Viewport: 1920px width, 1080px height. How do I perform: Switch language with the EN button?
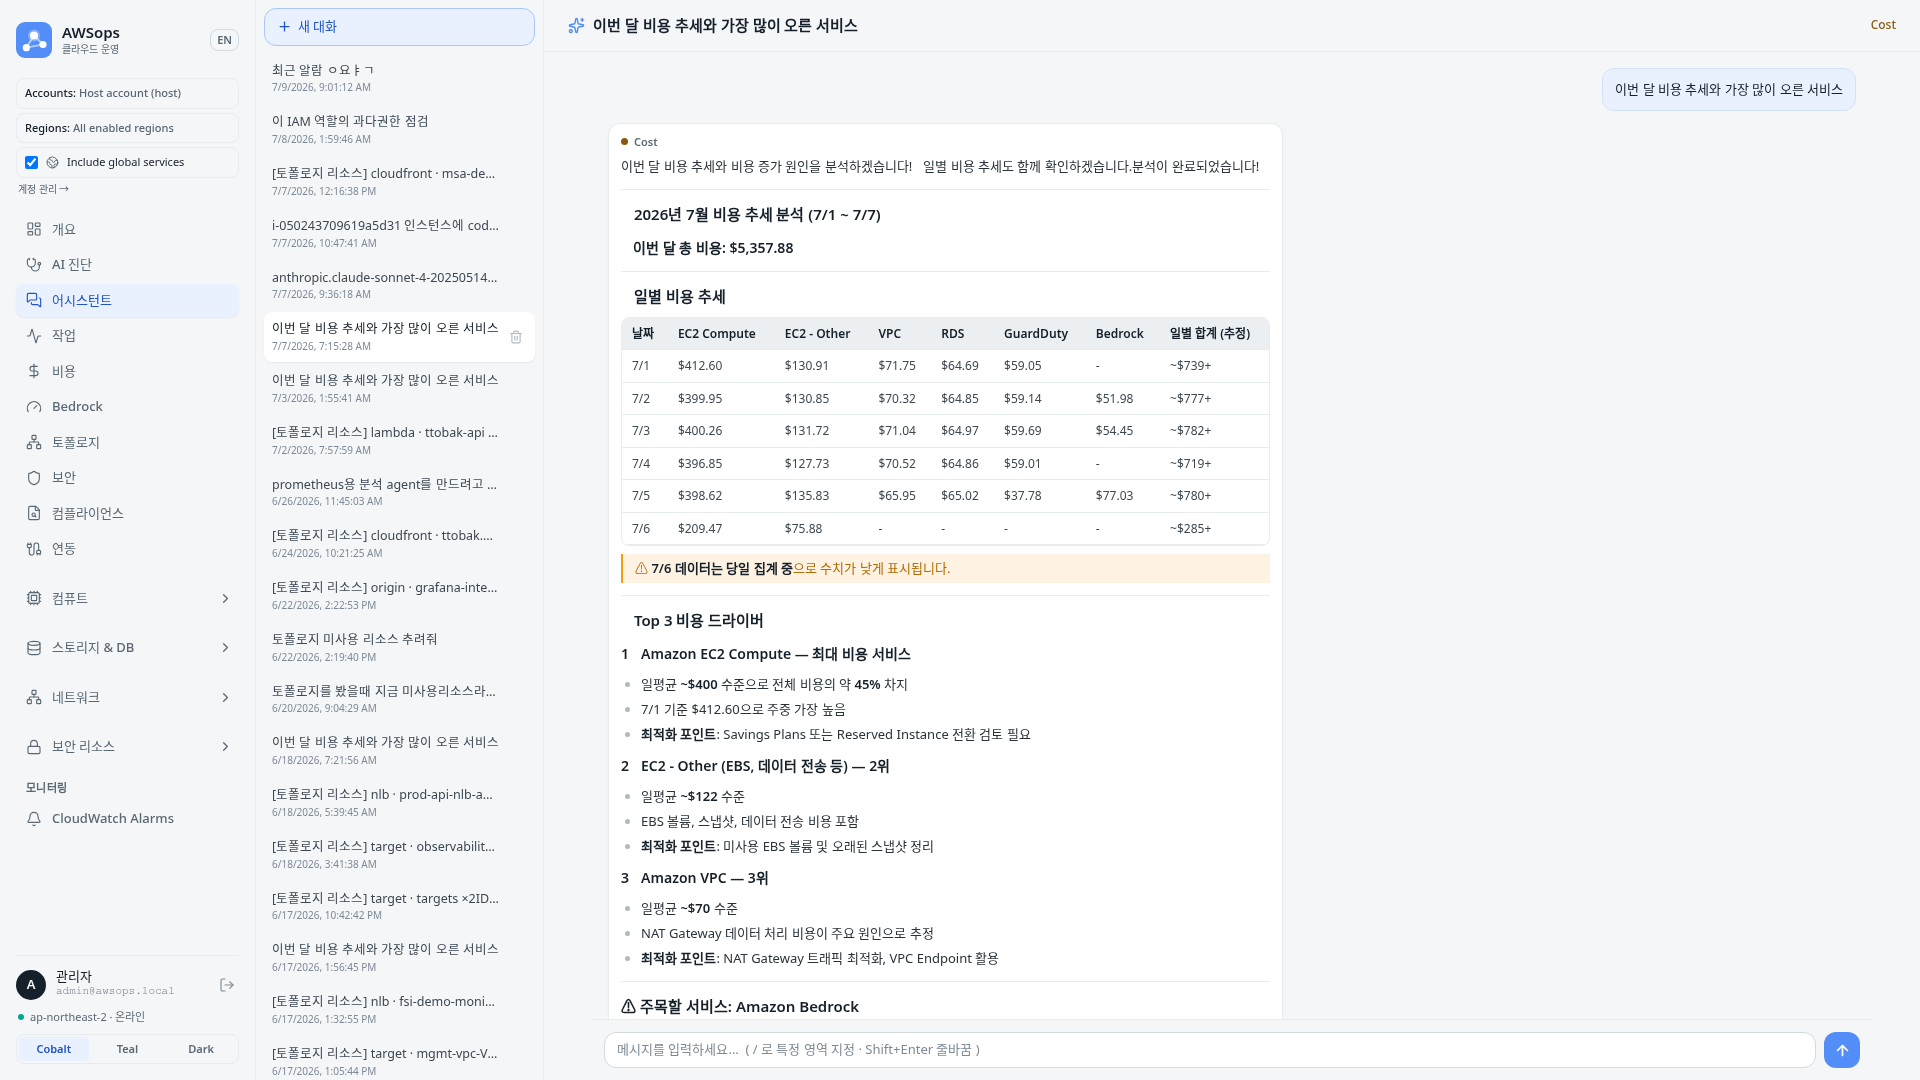(225, 40)
